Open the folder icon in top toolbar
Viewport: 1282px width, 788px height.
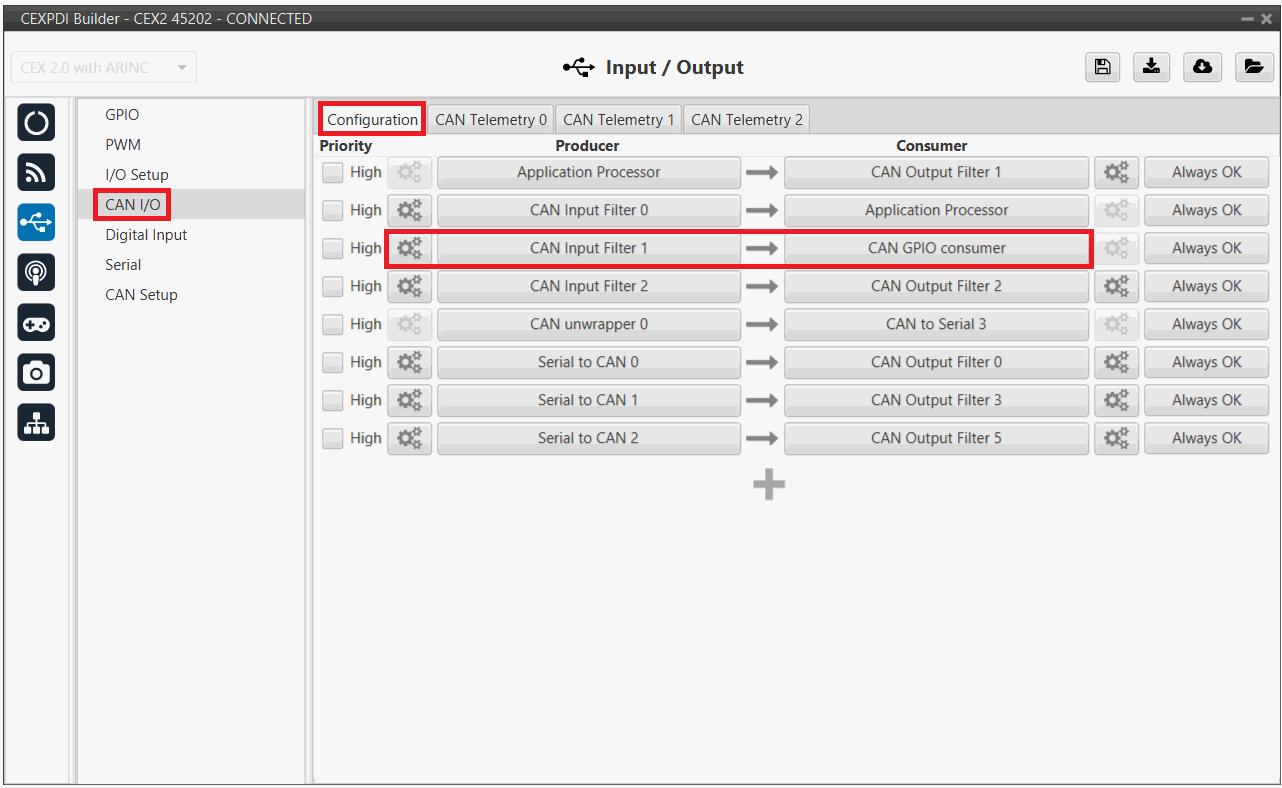tap(1252, 67)
